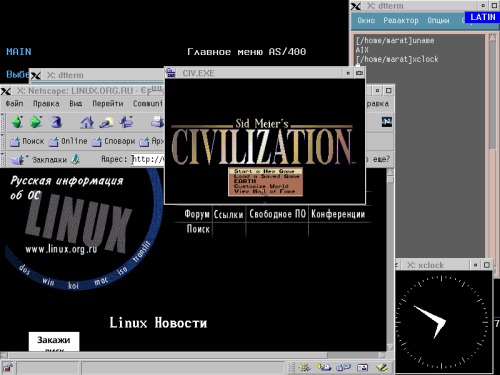Choose View Hall of Fame in Civilization
Viewport: 500px width, 375px height.
(x=264, y=191)
